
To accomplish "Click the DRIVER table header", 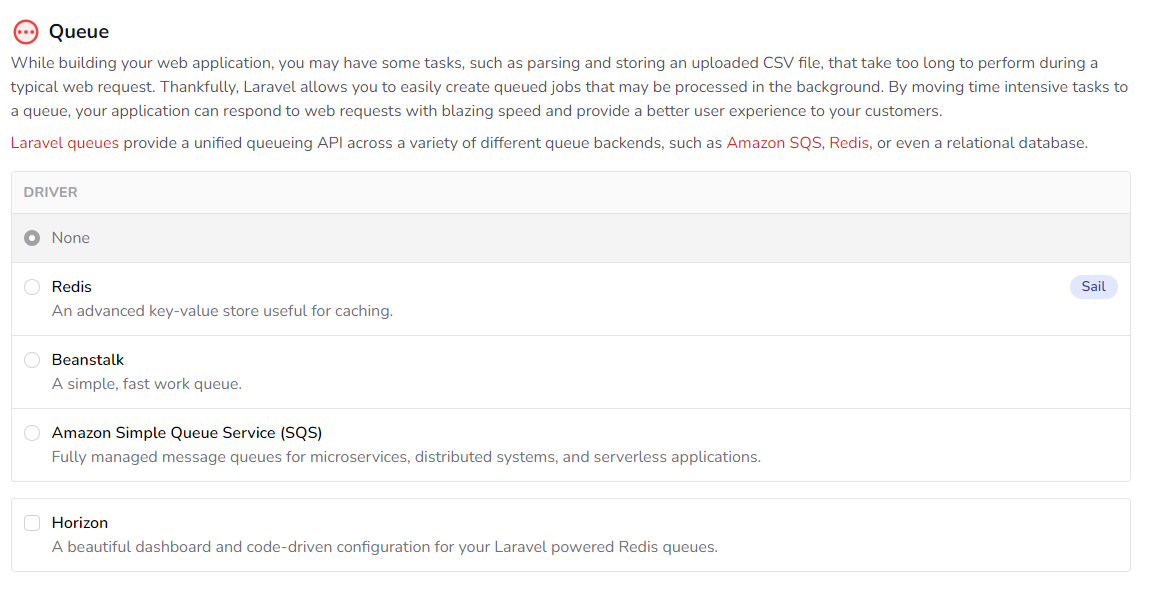I will (48, 191).
